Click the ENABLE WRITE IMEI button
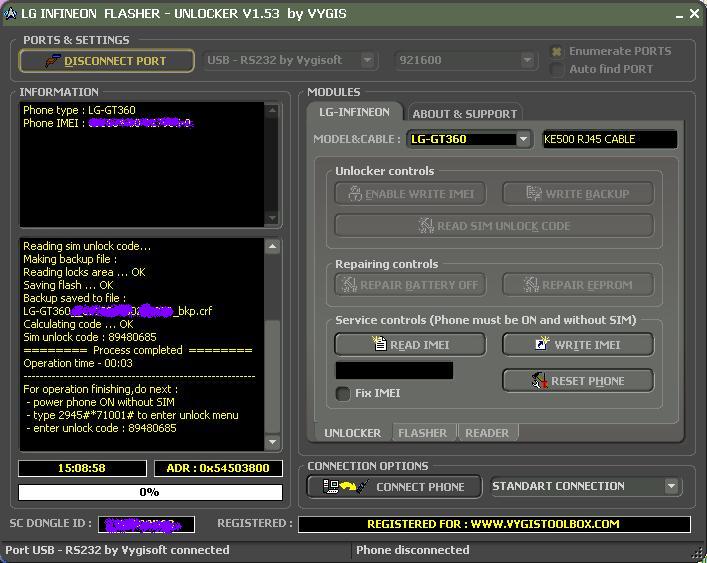This screenshot has height=563, width=707. click(x=410, y=194)
